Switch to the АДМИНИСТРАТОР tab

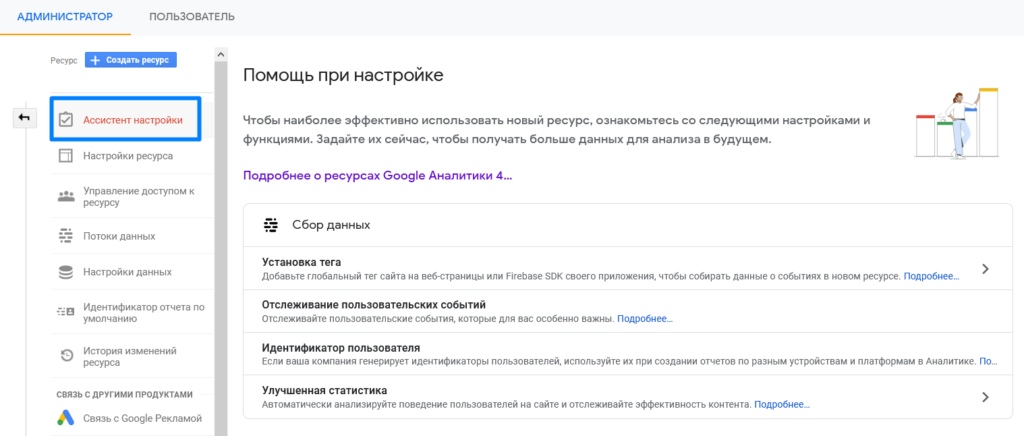65,17
